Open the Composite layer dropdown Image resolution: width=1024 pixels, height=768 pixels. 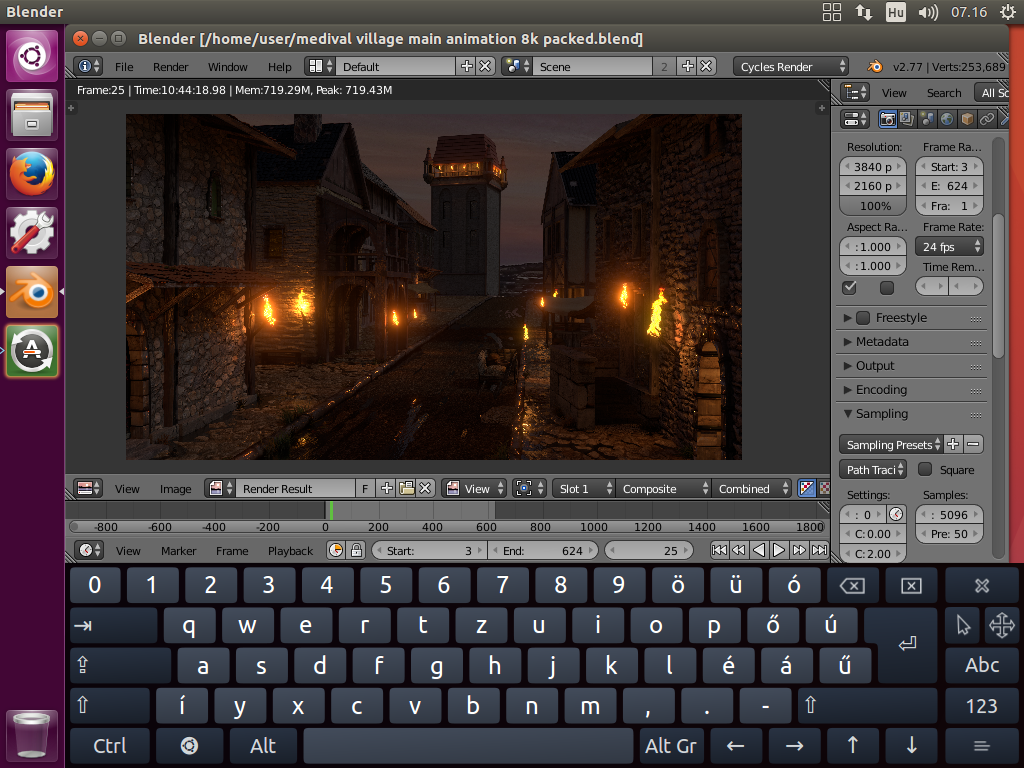pos(663,488)
